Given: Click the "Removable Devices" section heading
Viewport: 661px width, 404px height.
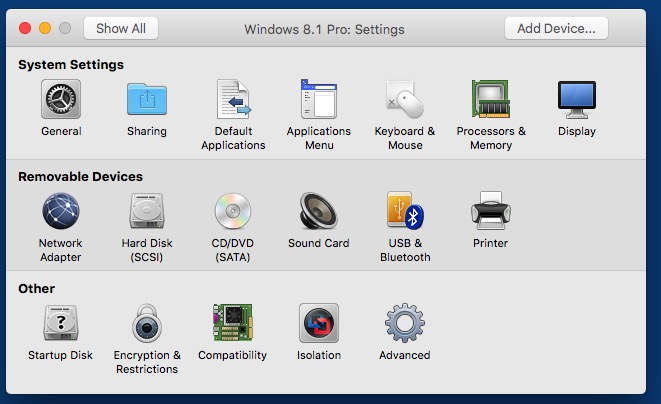Looking at the screenshot, I should tap(81, 176).
